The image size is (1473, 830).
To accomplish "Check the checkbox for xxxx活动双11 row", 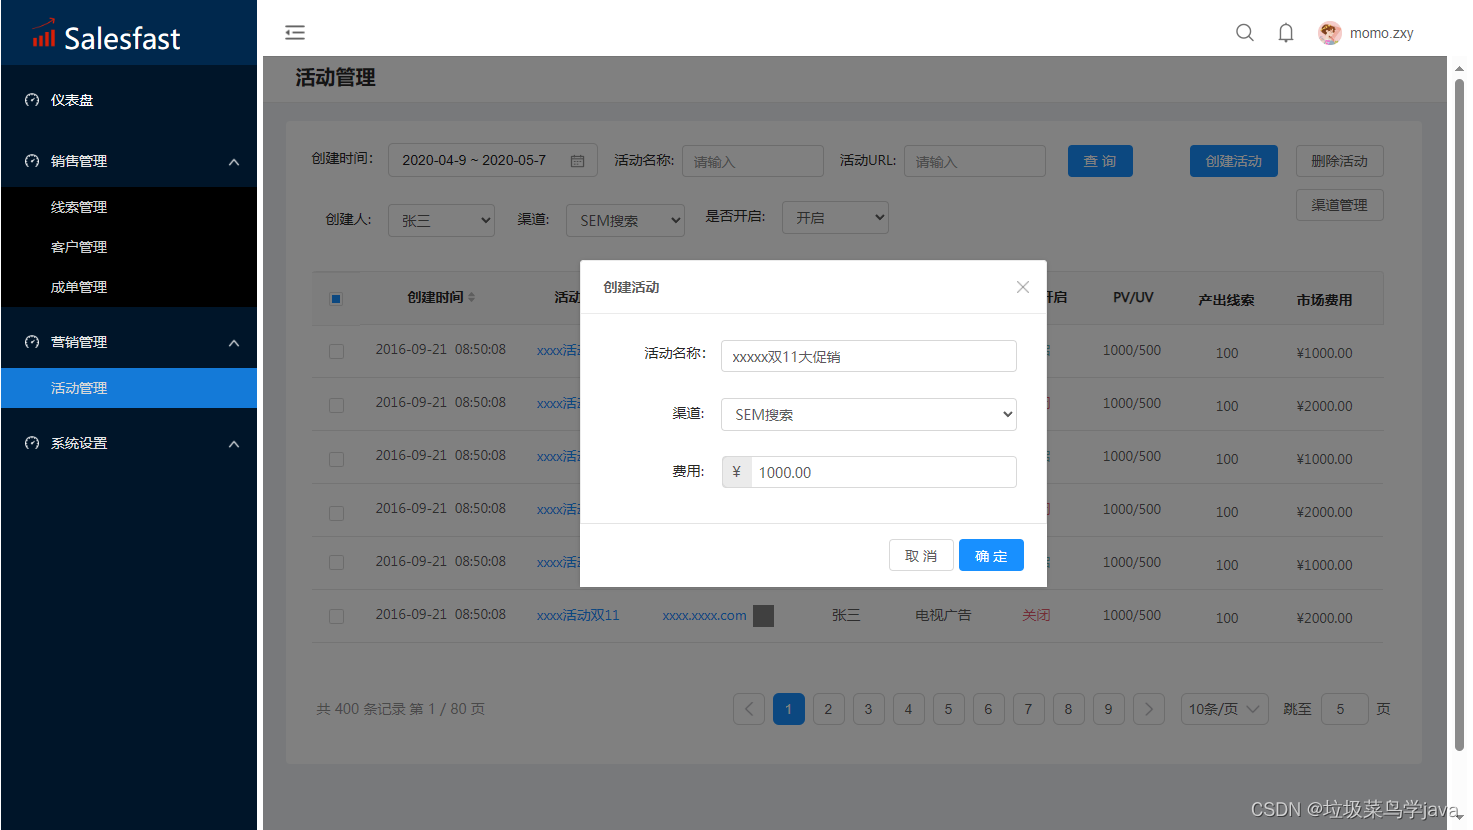I will pos(336,617).
